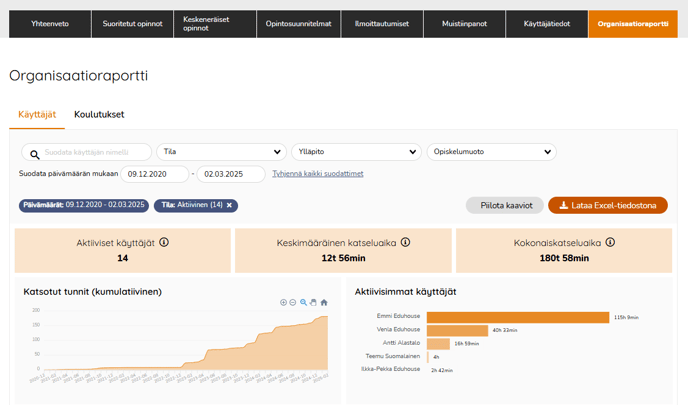The width and height of the screenshot is (688, 405).
Task: Open the Ylläpito dropdown
Action: point(356,152)
